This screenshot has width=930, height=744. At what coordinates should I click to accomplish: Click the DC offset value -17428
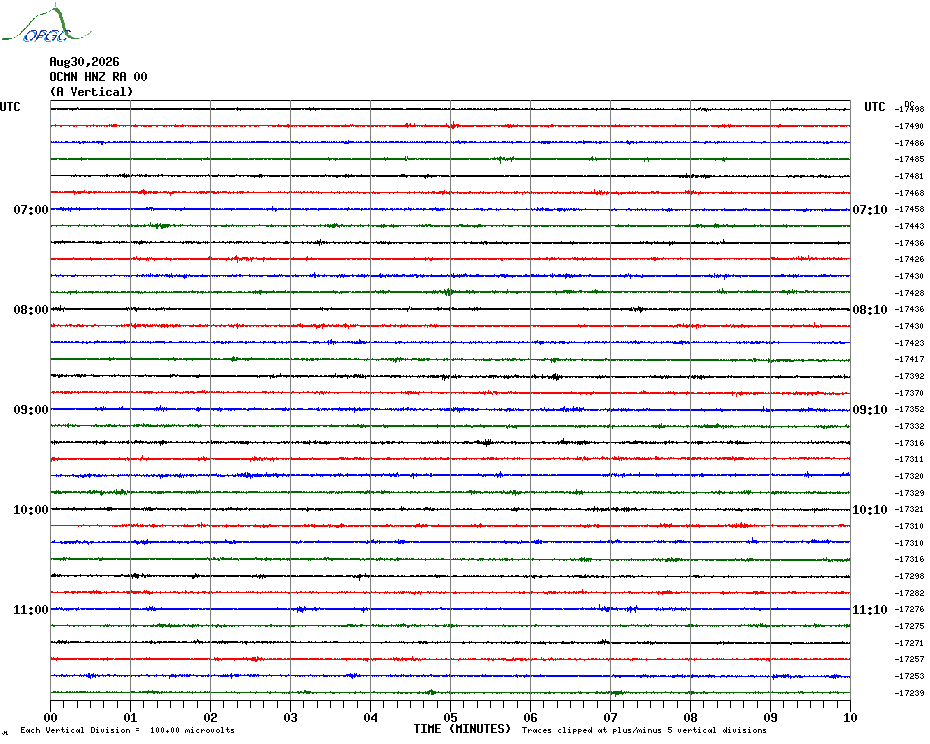909,293
